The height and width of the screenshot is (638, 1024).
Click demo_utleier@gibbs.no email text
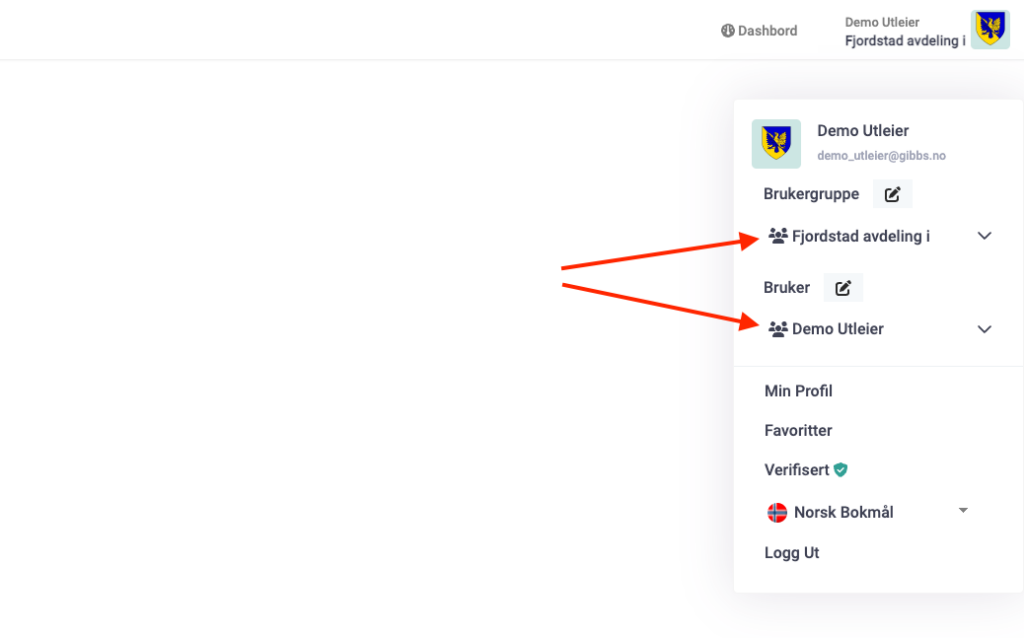click(x=881, y=156)
